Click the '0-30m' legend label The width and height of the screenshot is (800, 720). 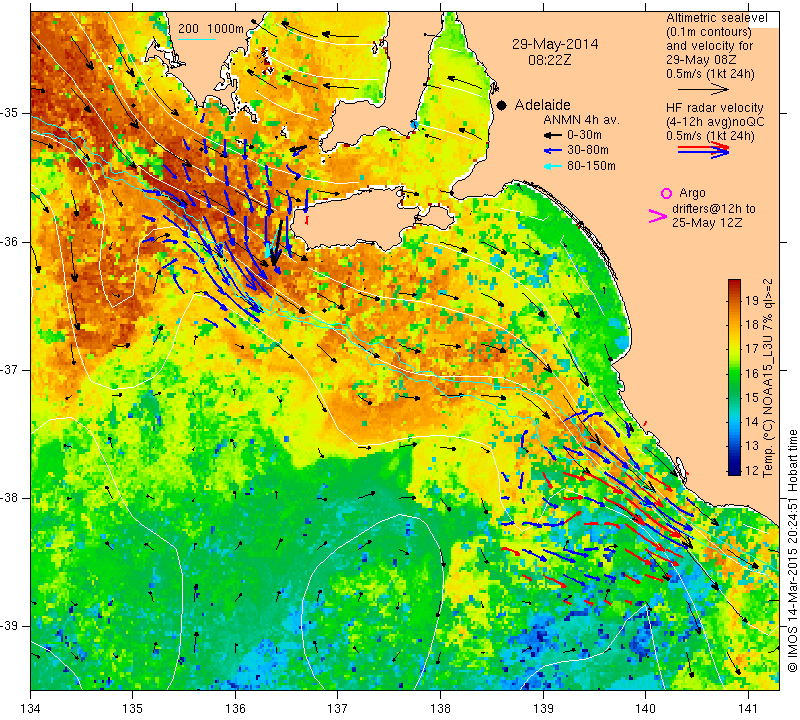coord(584,135)
